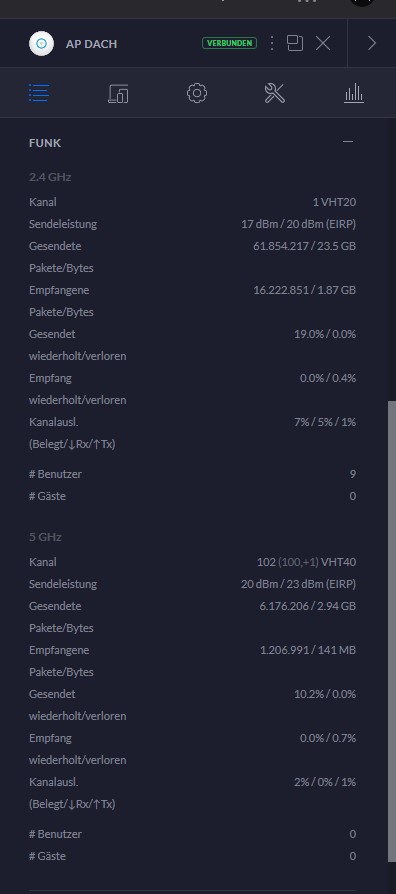Click the 102 (100,+1) VHT40 channel value
Image resolution: width=396 pixels, height=894 pixels.
306,562
